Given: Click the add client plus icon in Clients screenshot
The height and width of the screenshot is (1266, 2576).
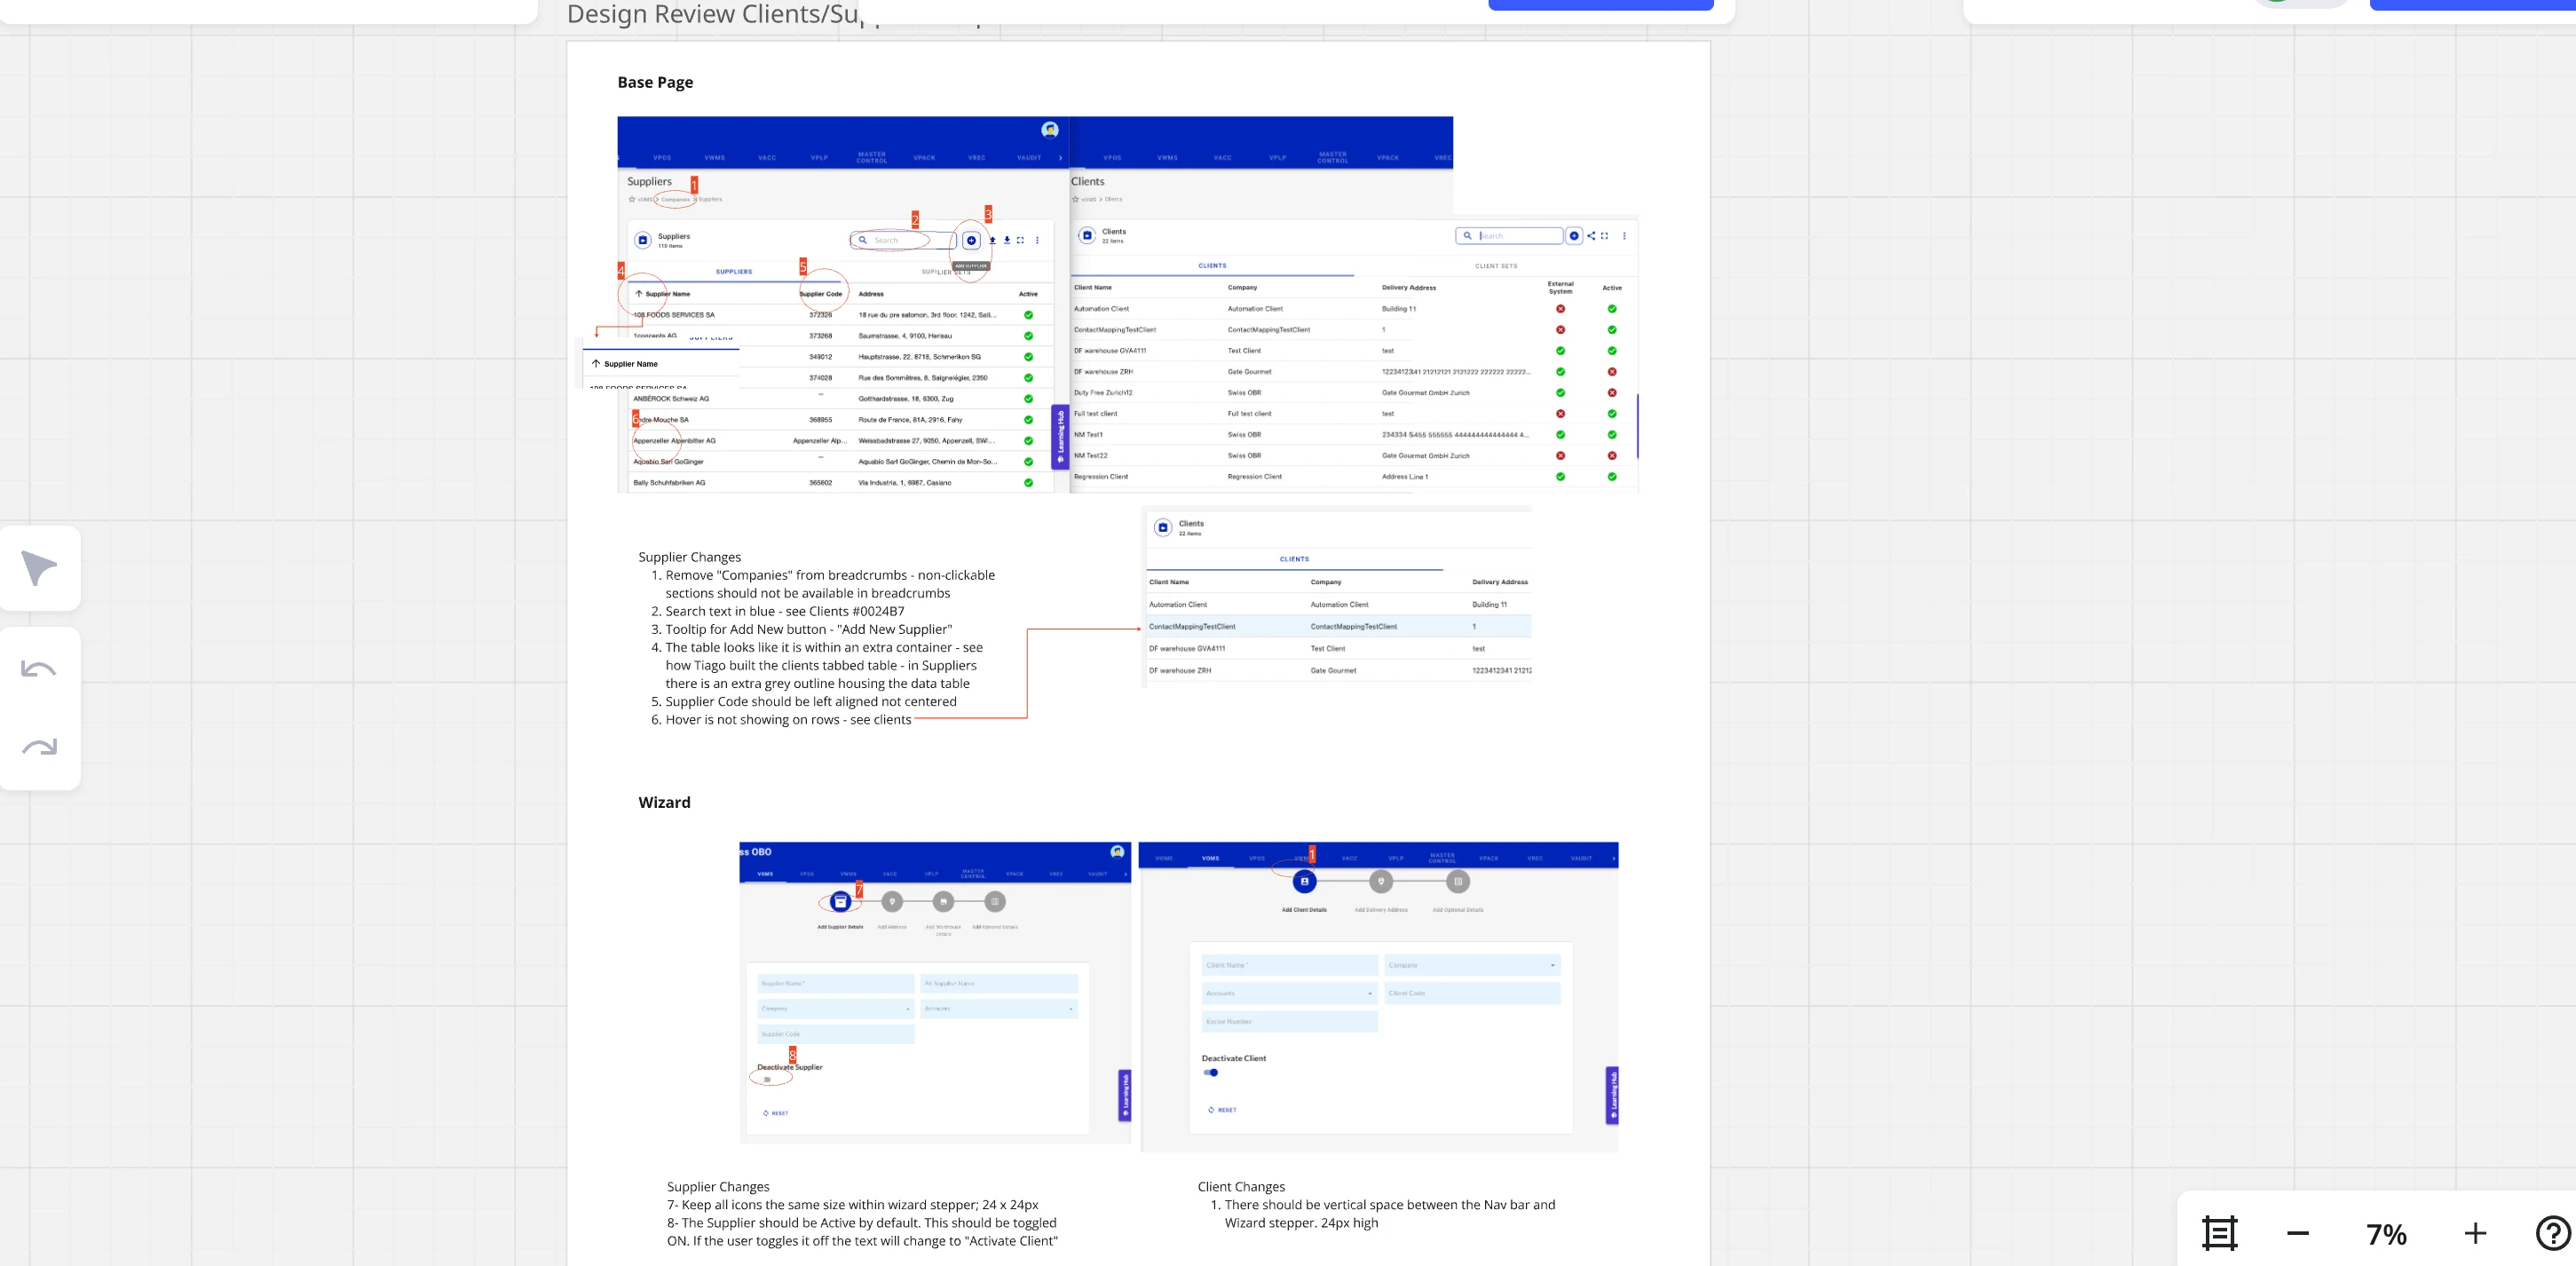Looking at the screenshot, I should (x=1574, y=236).
